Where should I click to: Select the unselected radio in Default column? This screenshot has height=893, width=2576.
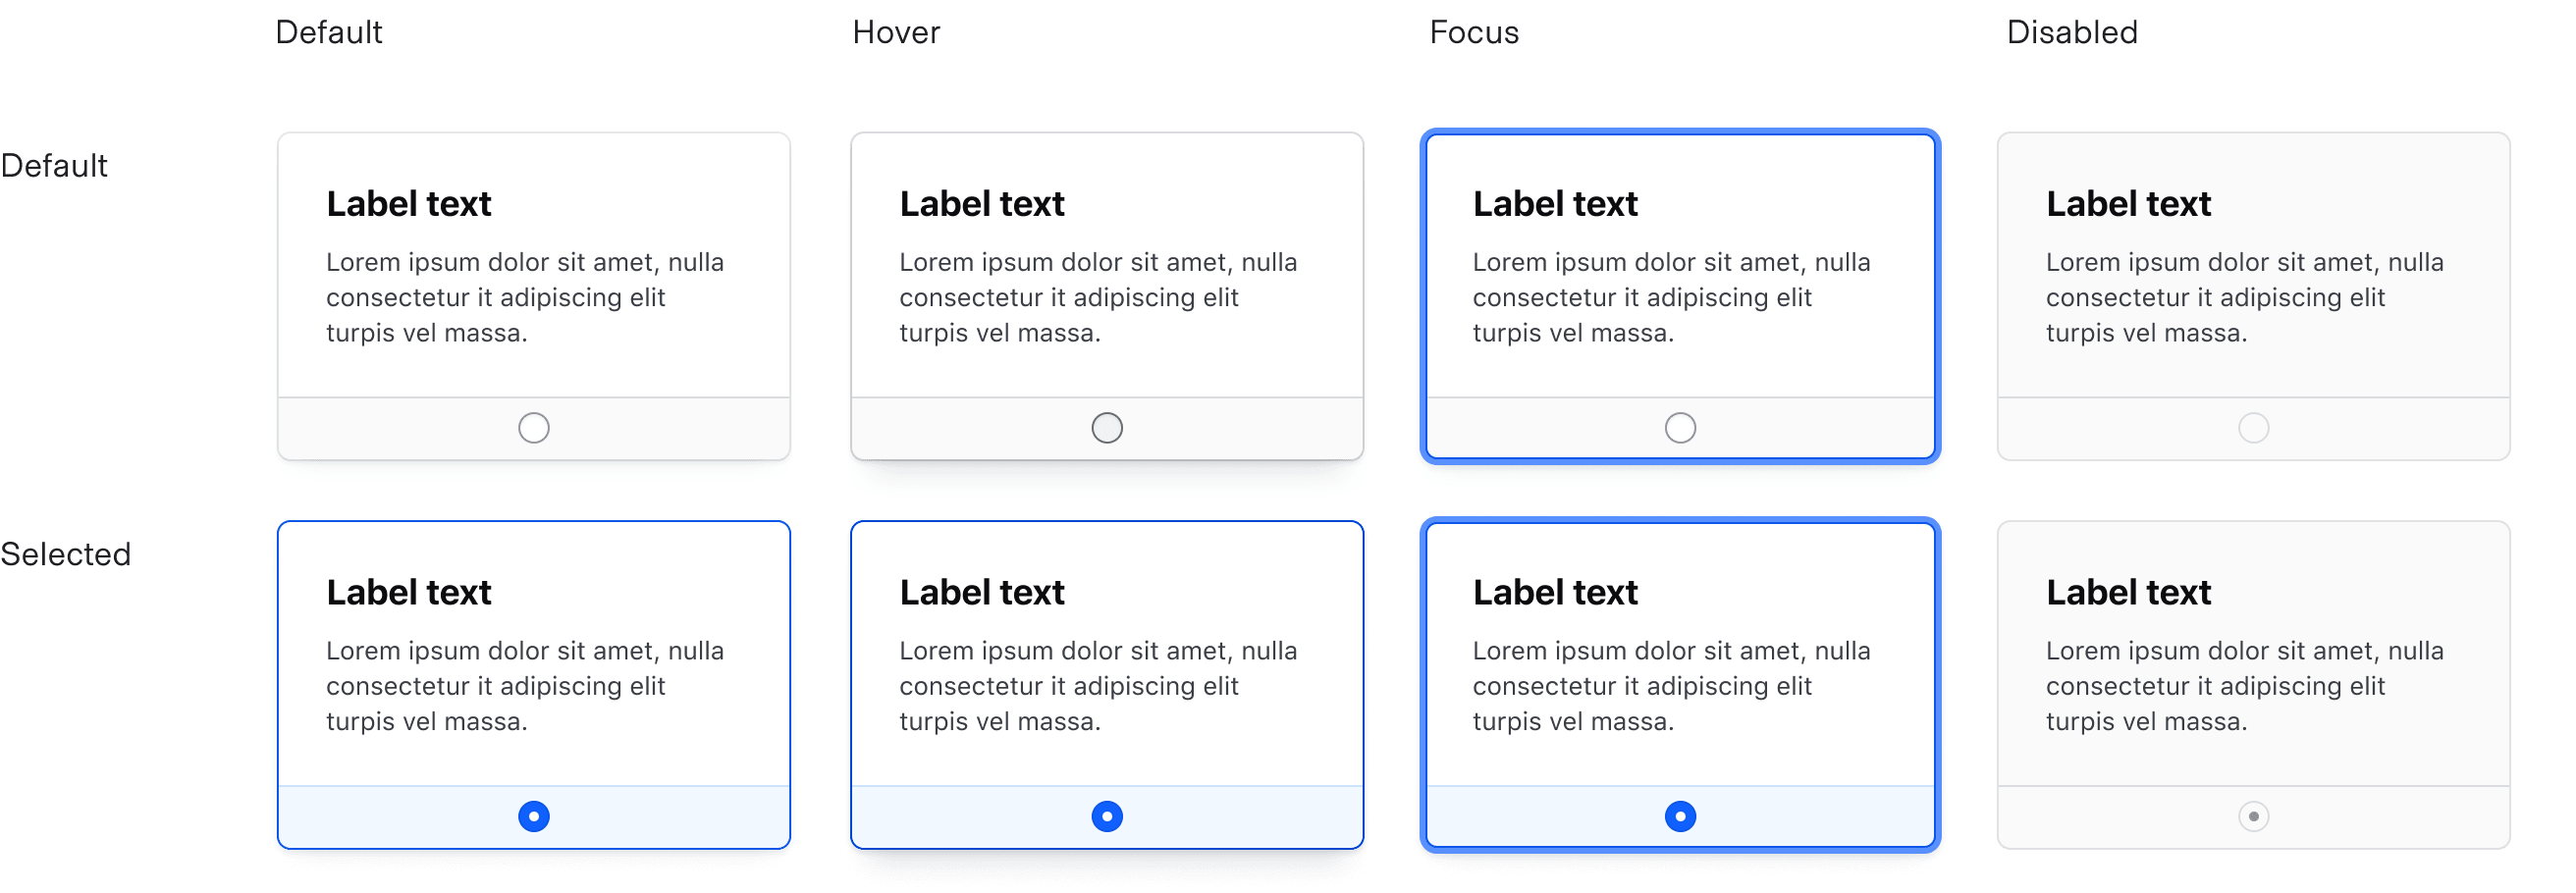coord(534,428)
